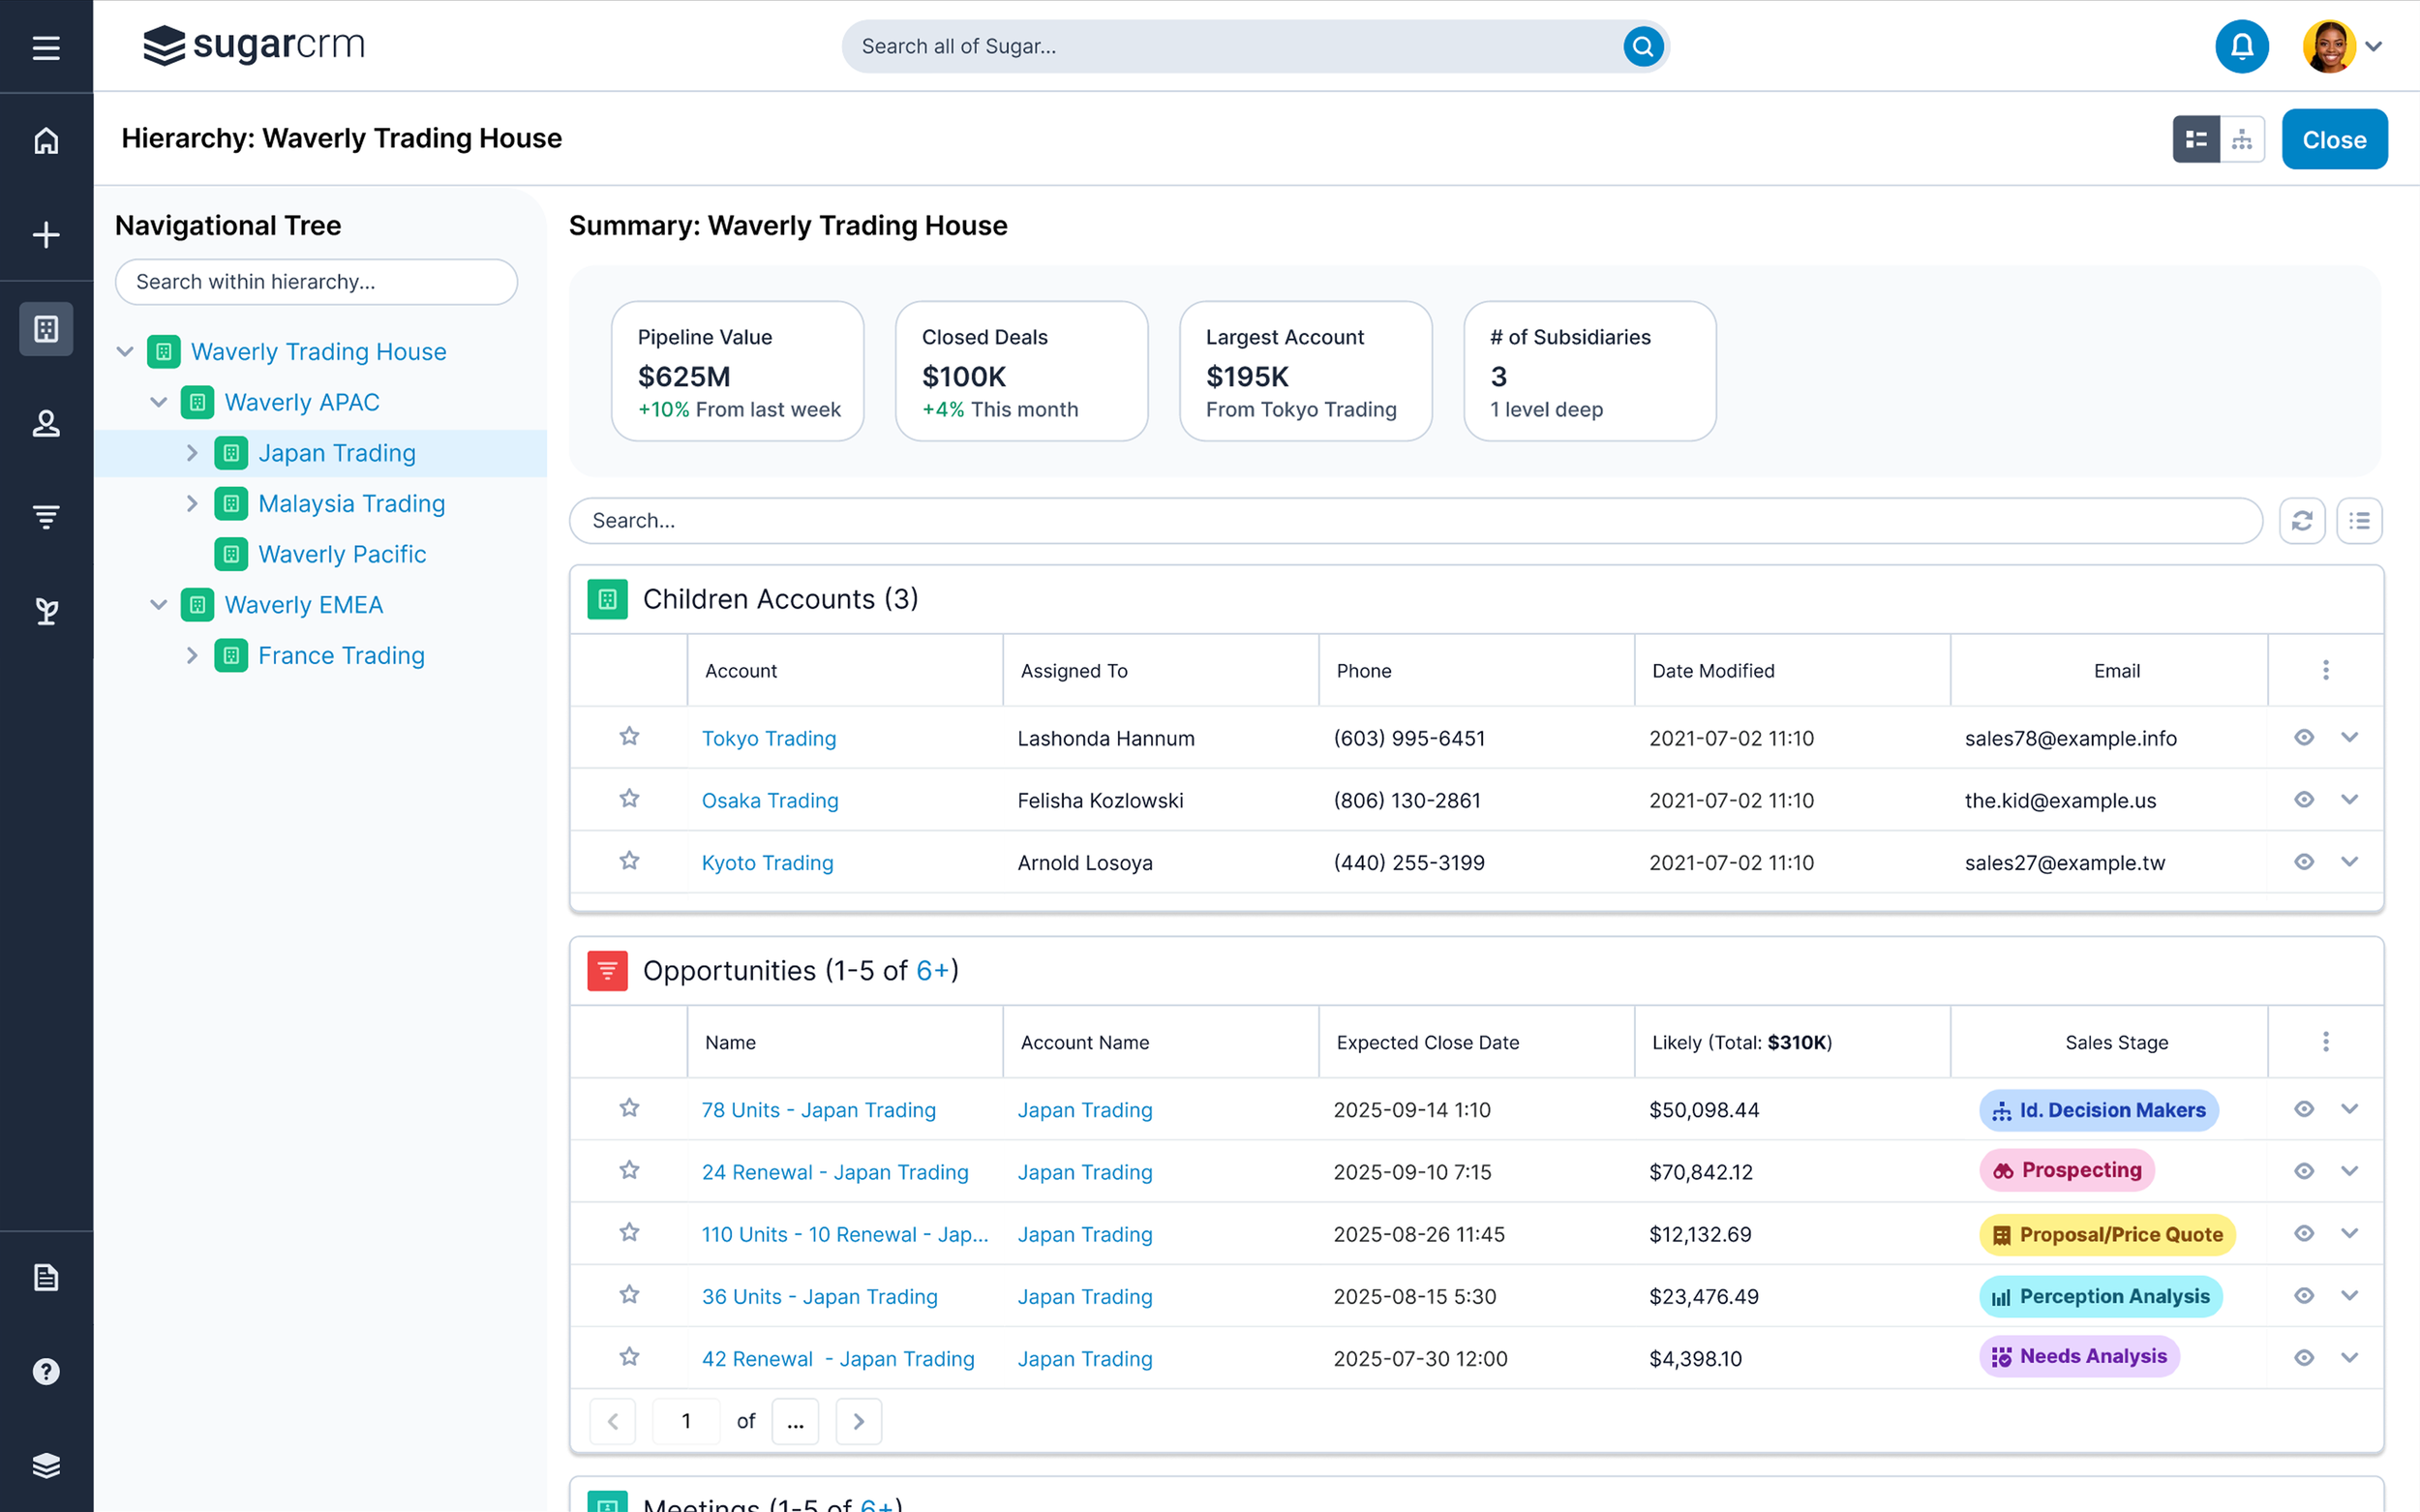Open the Accounts module sidebar icon

click(46, 329)
